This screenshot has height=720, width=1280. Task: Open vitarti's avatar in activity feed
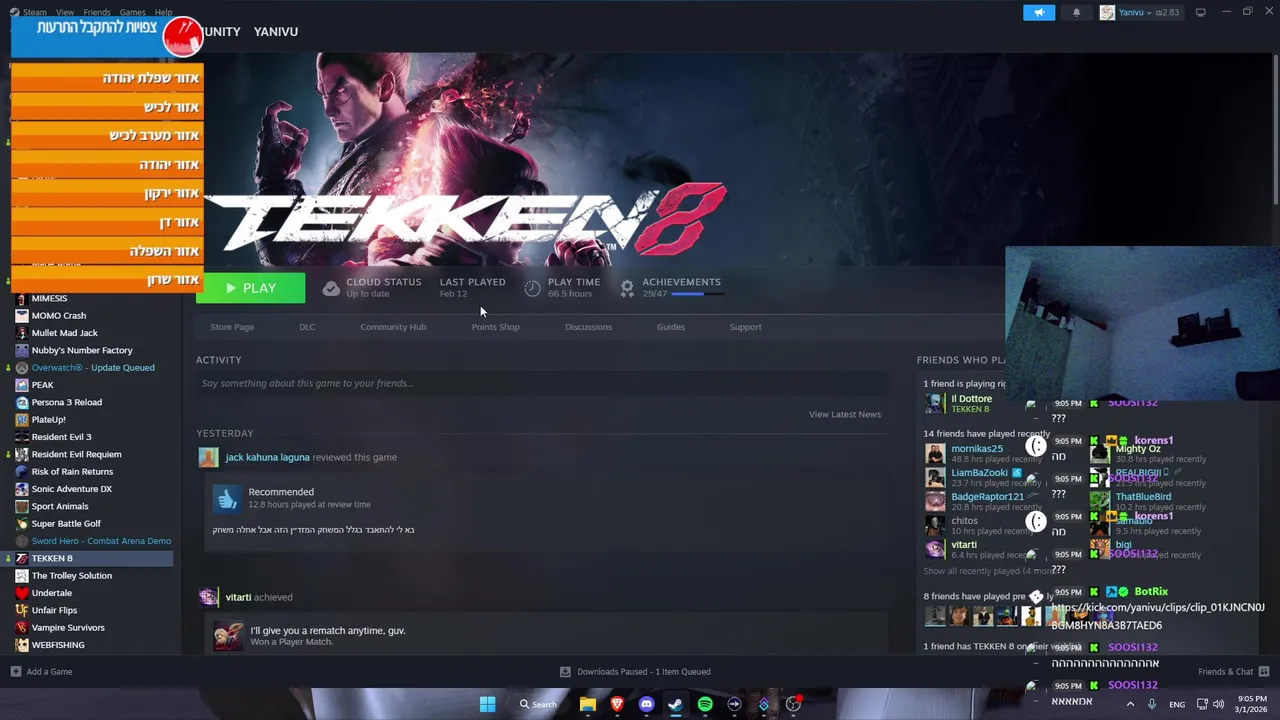(208, 597)
